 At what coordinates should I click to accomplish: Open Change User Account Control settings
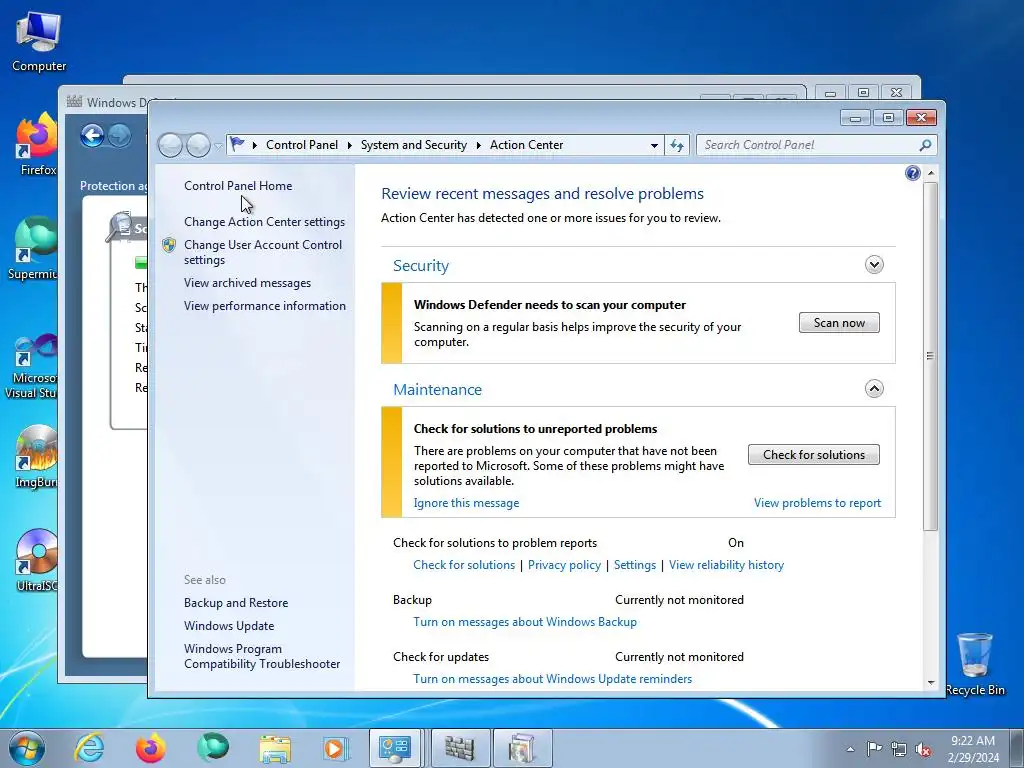click(x=263, y=252)
